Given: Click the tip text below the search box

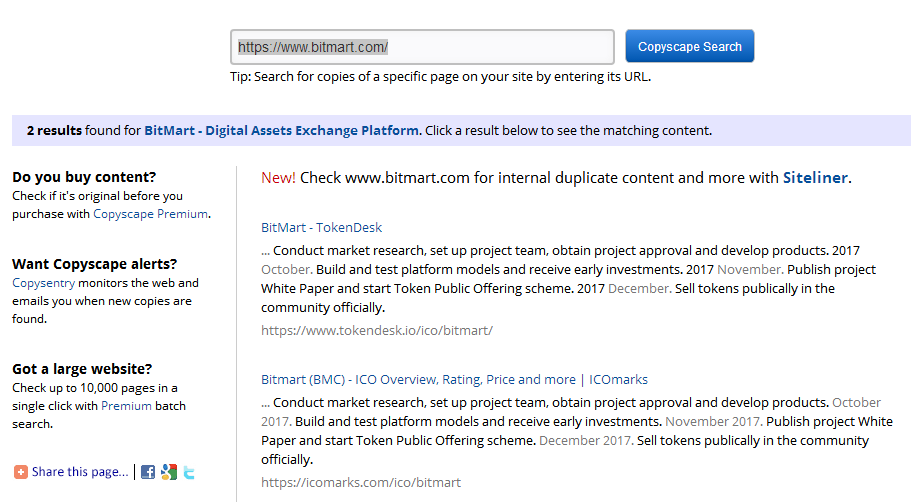Looking at the screenshot, I should [x=440, y=77].
